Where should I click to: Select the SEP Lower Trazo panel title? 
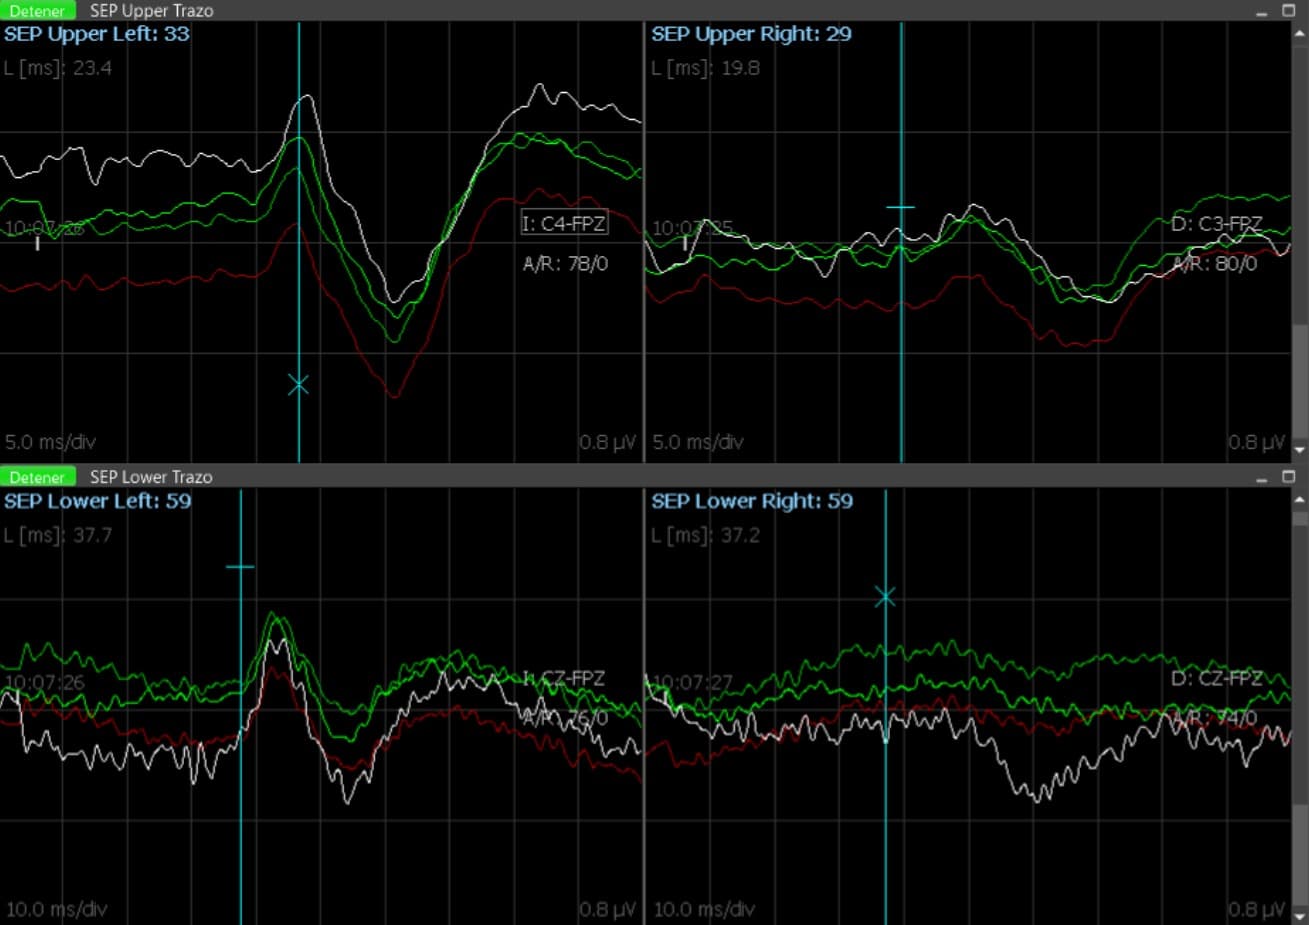point(151,477)
